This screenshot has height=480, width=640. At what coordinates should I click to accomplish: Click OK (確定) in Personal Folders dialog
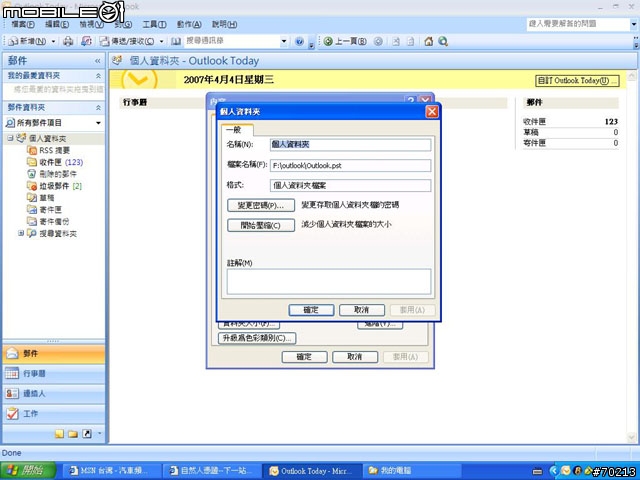[311, 310]
